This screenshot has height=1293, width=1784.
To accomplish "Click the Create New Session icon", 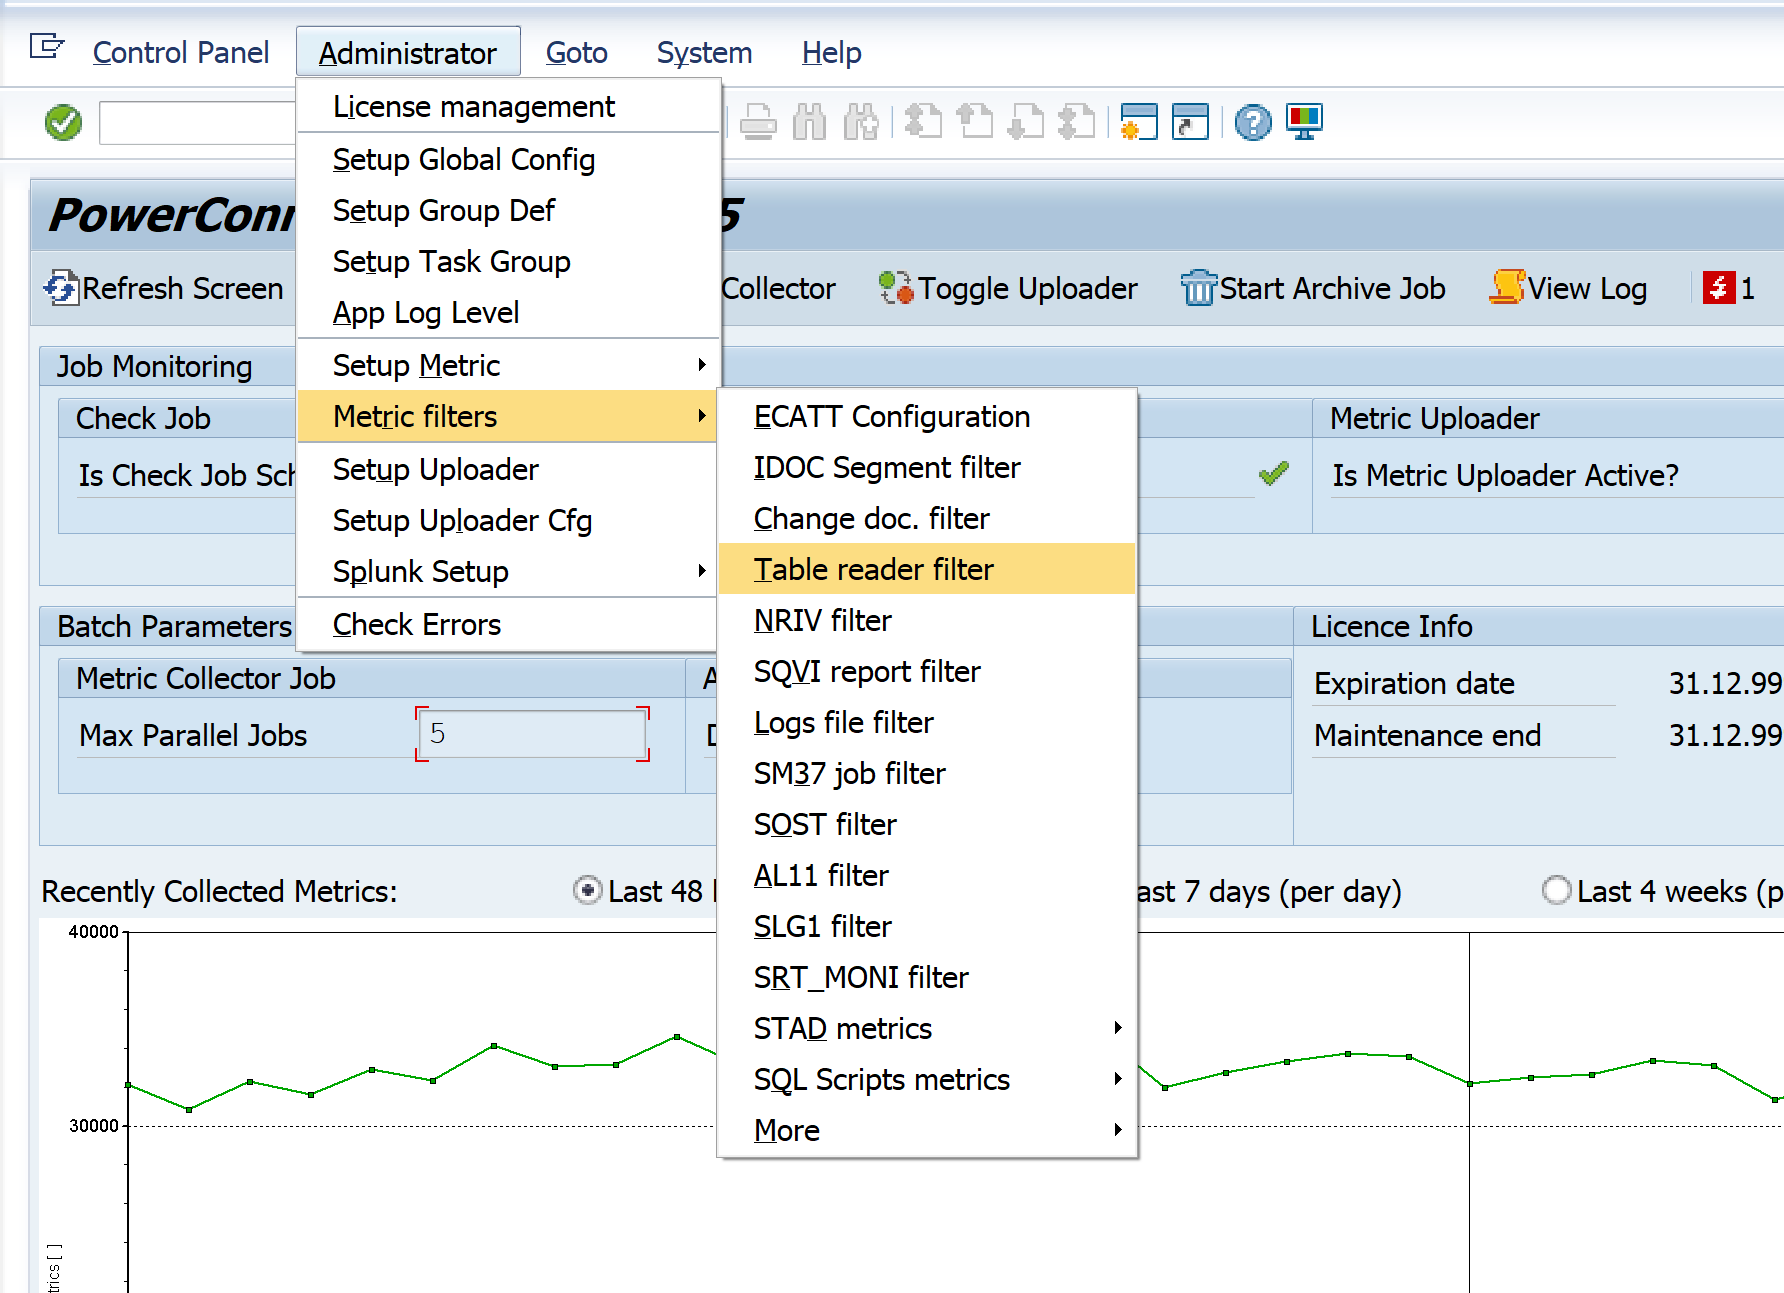I will point(1138,122).
